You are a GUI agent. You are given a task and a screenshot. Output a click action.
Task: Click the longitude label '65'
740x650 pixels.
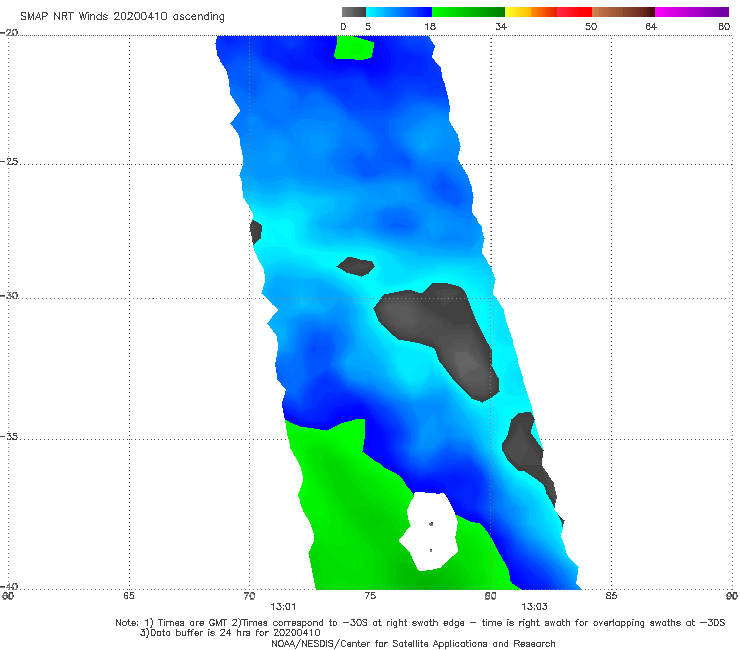point(129,595)
